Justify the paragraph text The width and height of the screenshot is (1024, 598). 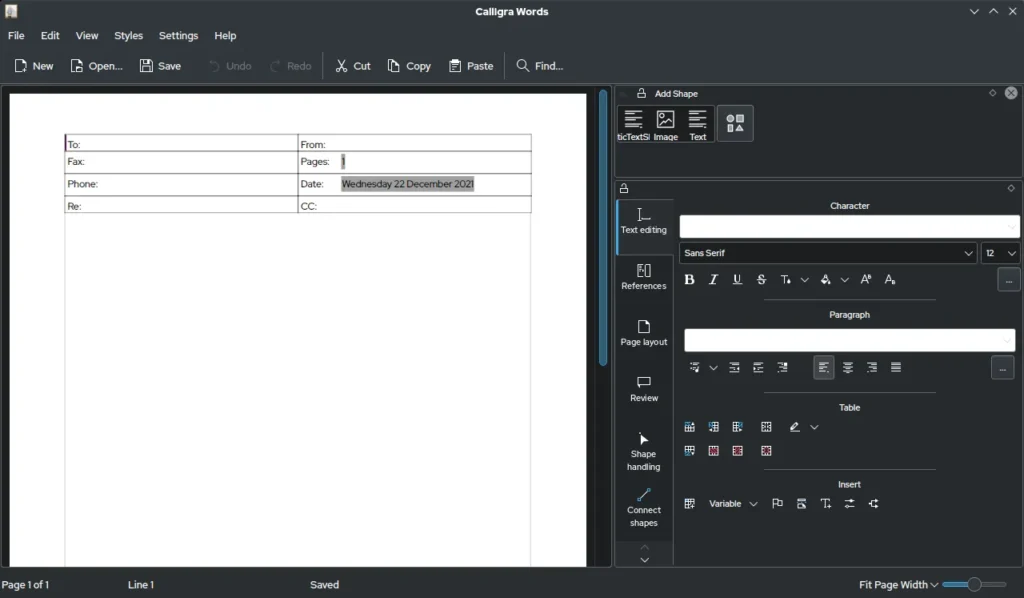[896, 368]
